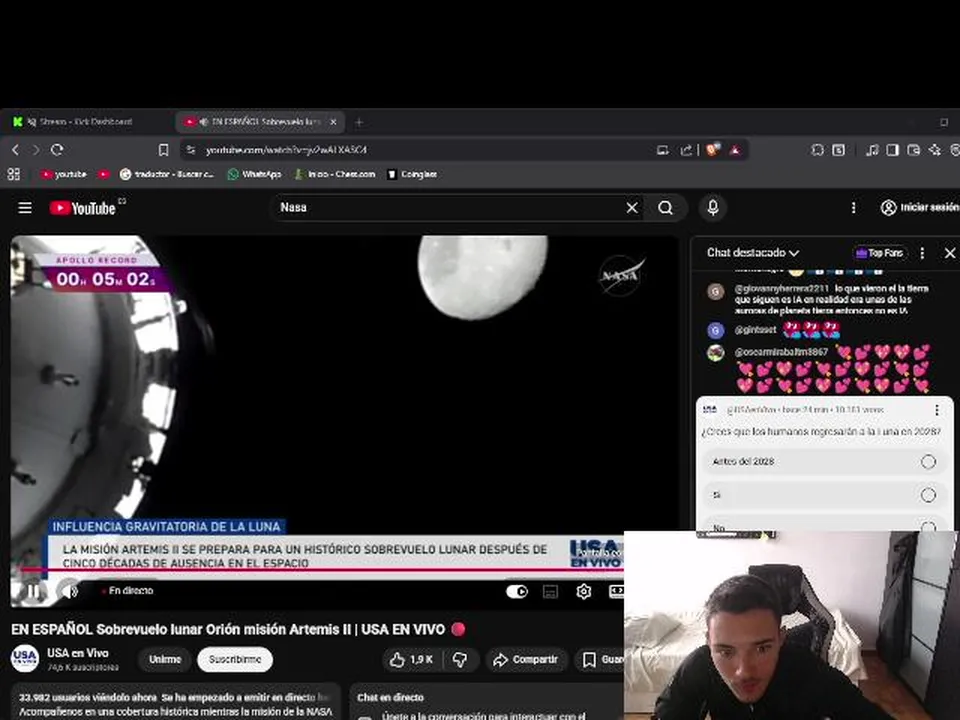This screenshot has height=720, width=960.
Task: Select the EN ESPAÑOL Sobrevuelo YouTube tab
Action: pyautogui.click(x=260, y=122)
